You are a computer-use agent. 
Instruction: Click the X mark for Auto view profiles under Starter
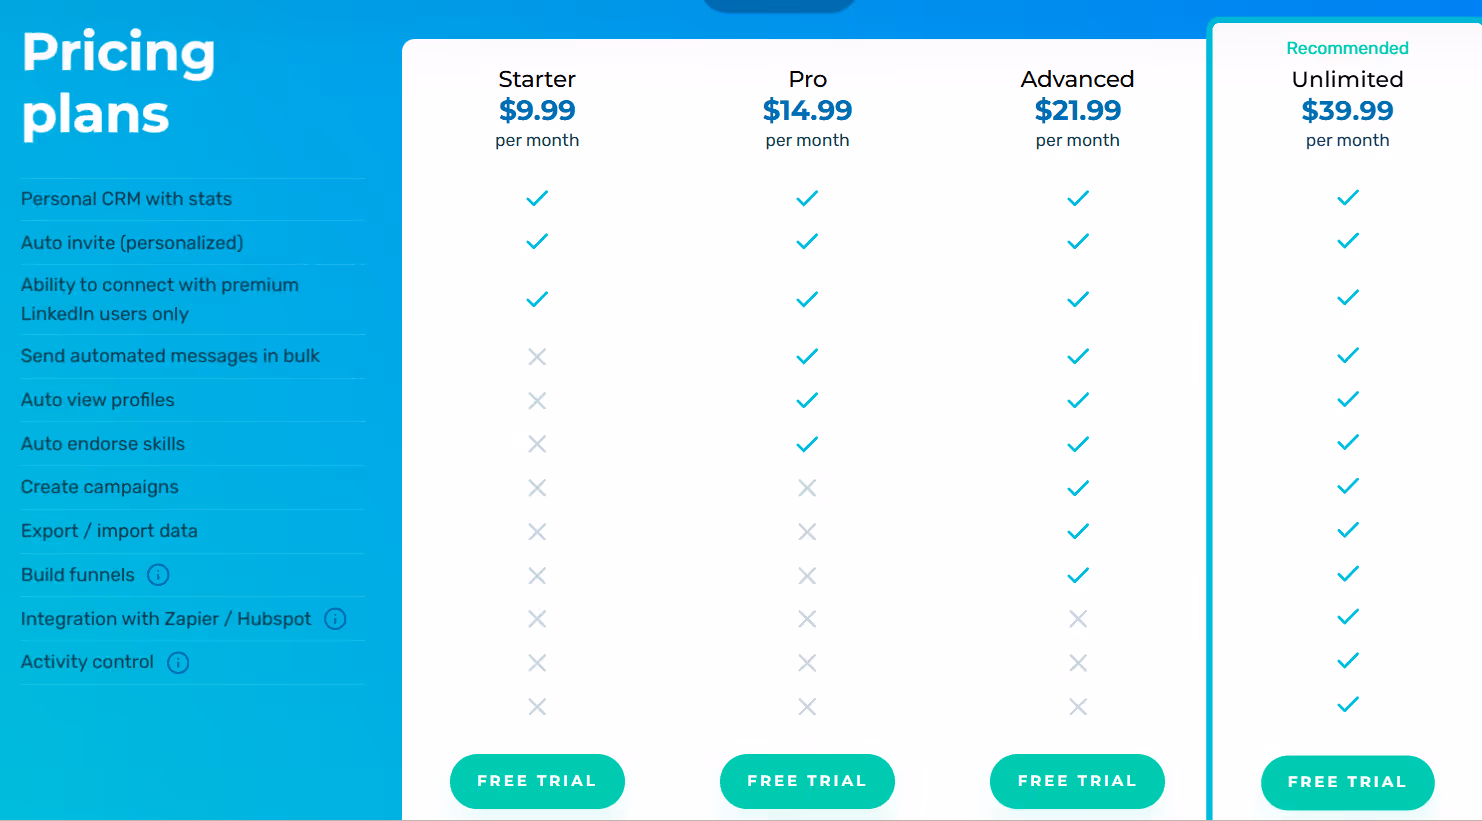click(537, 399)
